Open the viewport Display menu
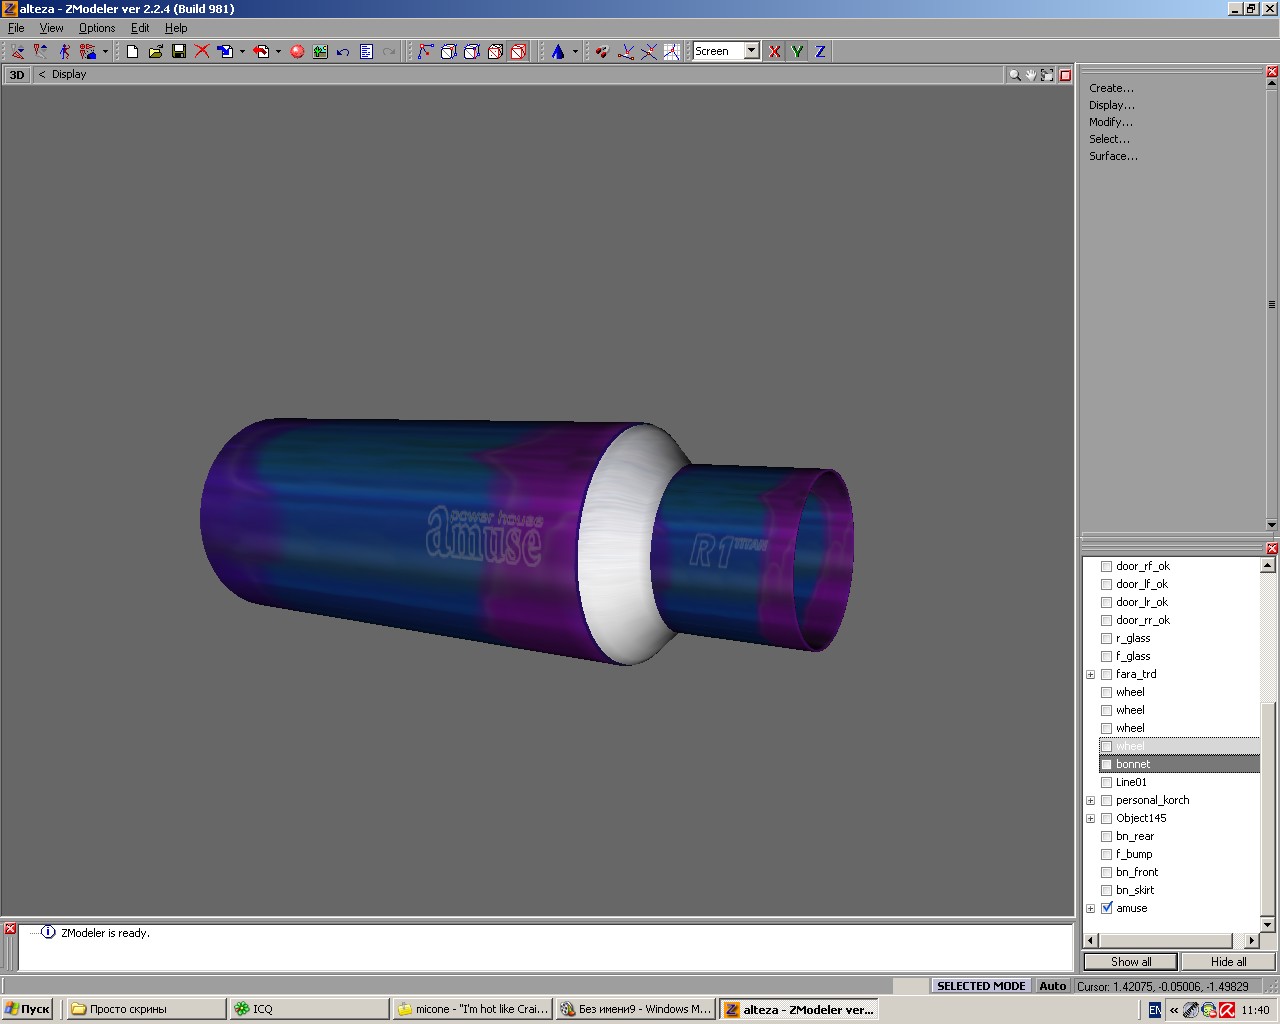 pyautogui.click(x=69, y=74)
